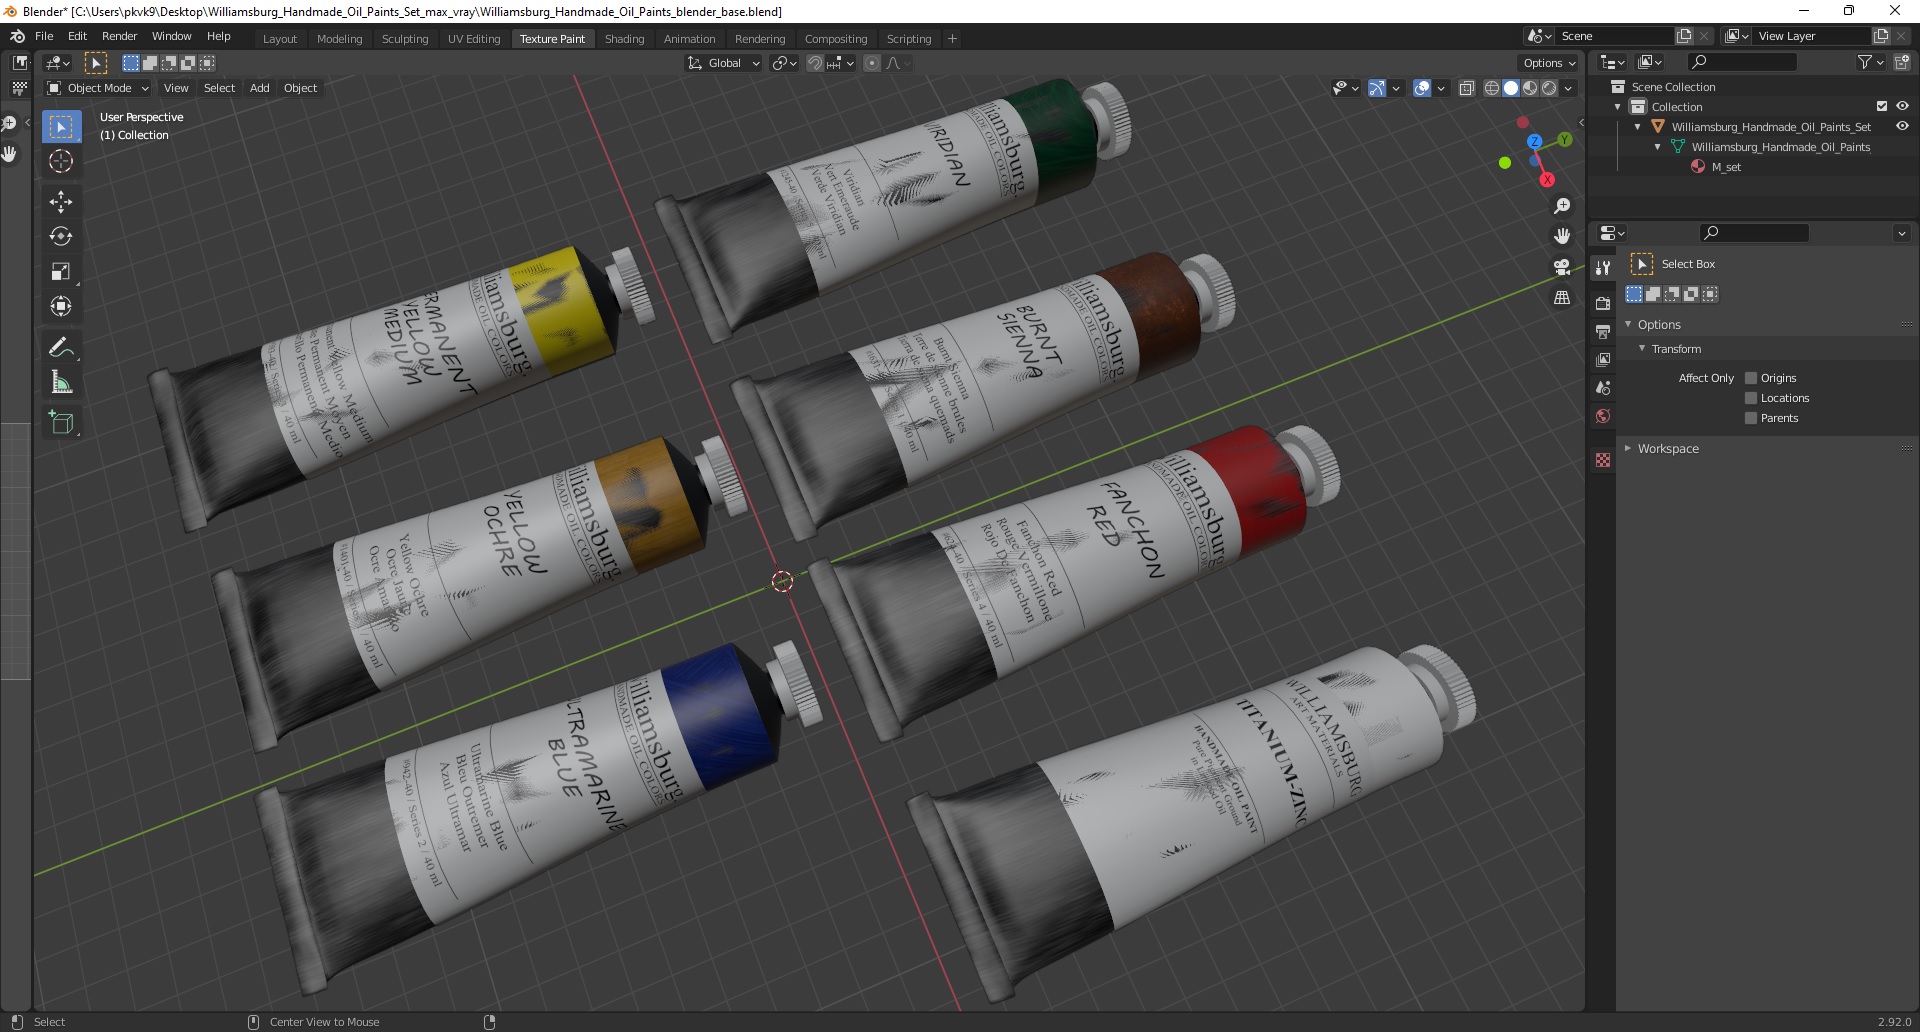Toggle viewport gizmos button
Screen dimensions: 1920x1032
1377,88
